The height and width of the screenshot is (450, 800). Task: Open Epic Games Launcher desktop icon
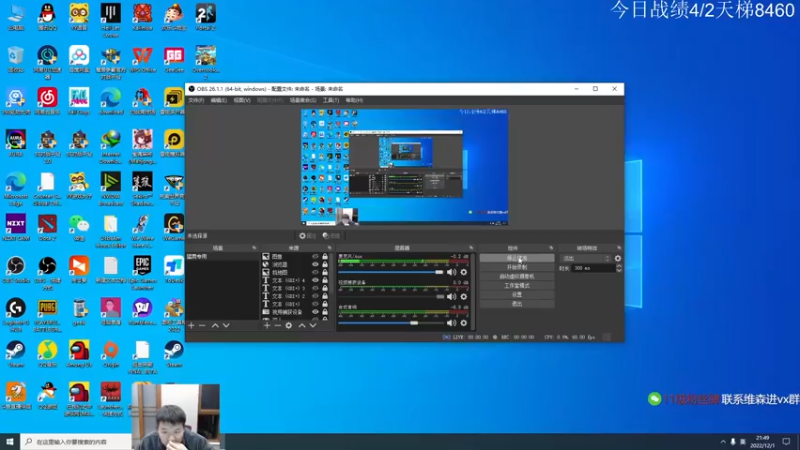point(142,273)
